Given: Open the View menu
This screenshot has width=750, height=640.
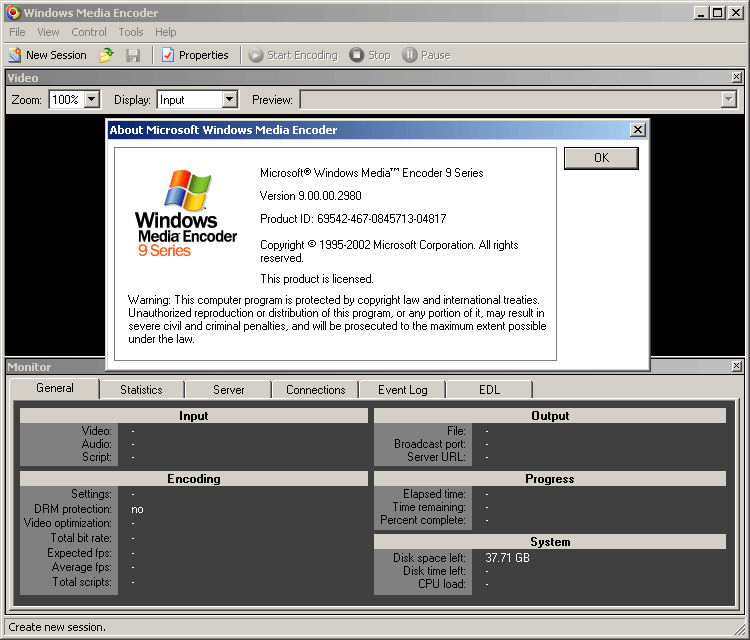Looking at the screenshot, I should pos(48,32).
